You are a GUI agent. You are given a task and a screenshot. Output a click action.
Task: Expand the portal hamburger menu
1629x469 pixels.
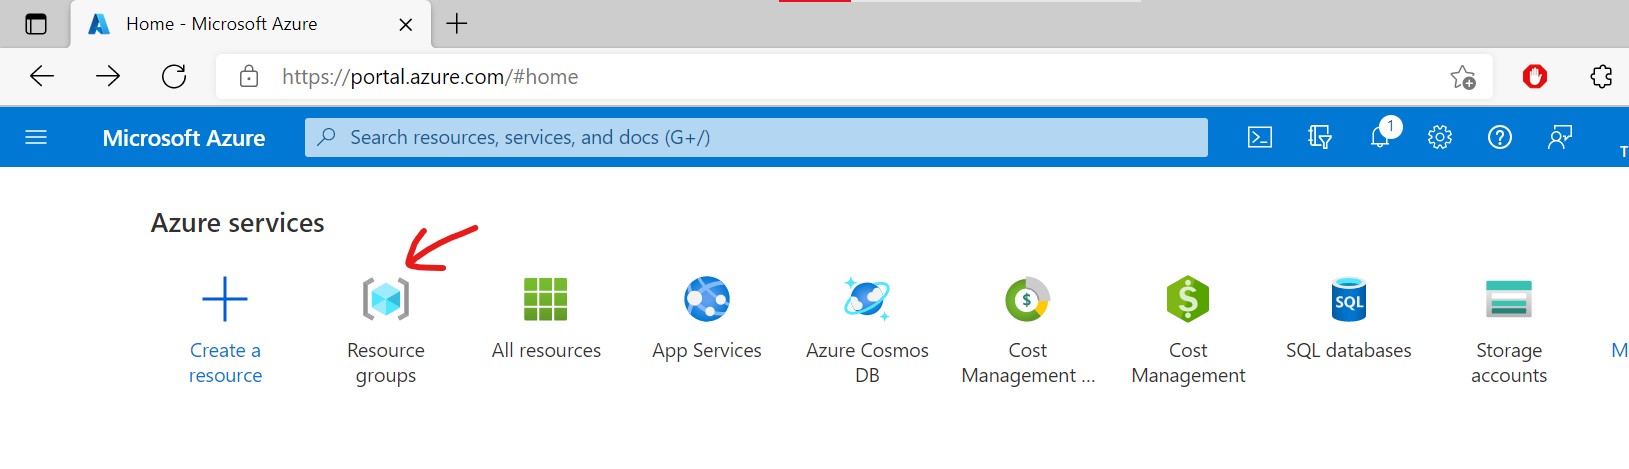pyautogui.click(x=36, y=138)
